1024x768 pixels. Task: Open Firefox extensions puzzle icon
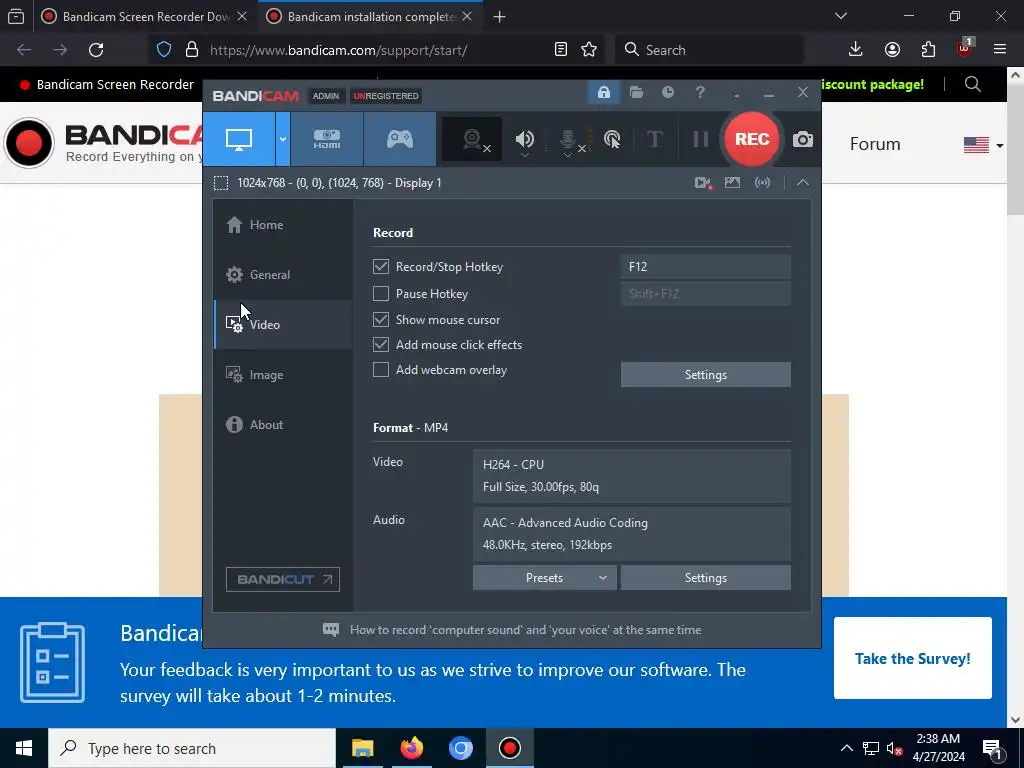click(x=928, y=50)
